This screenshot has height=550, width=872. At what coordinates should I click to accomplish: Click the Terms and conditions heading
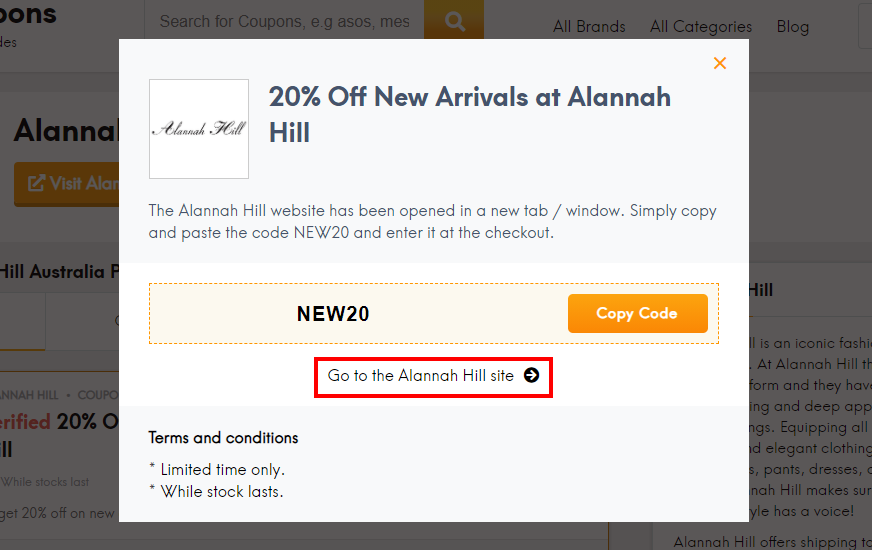click(223, 438)
